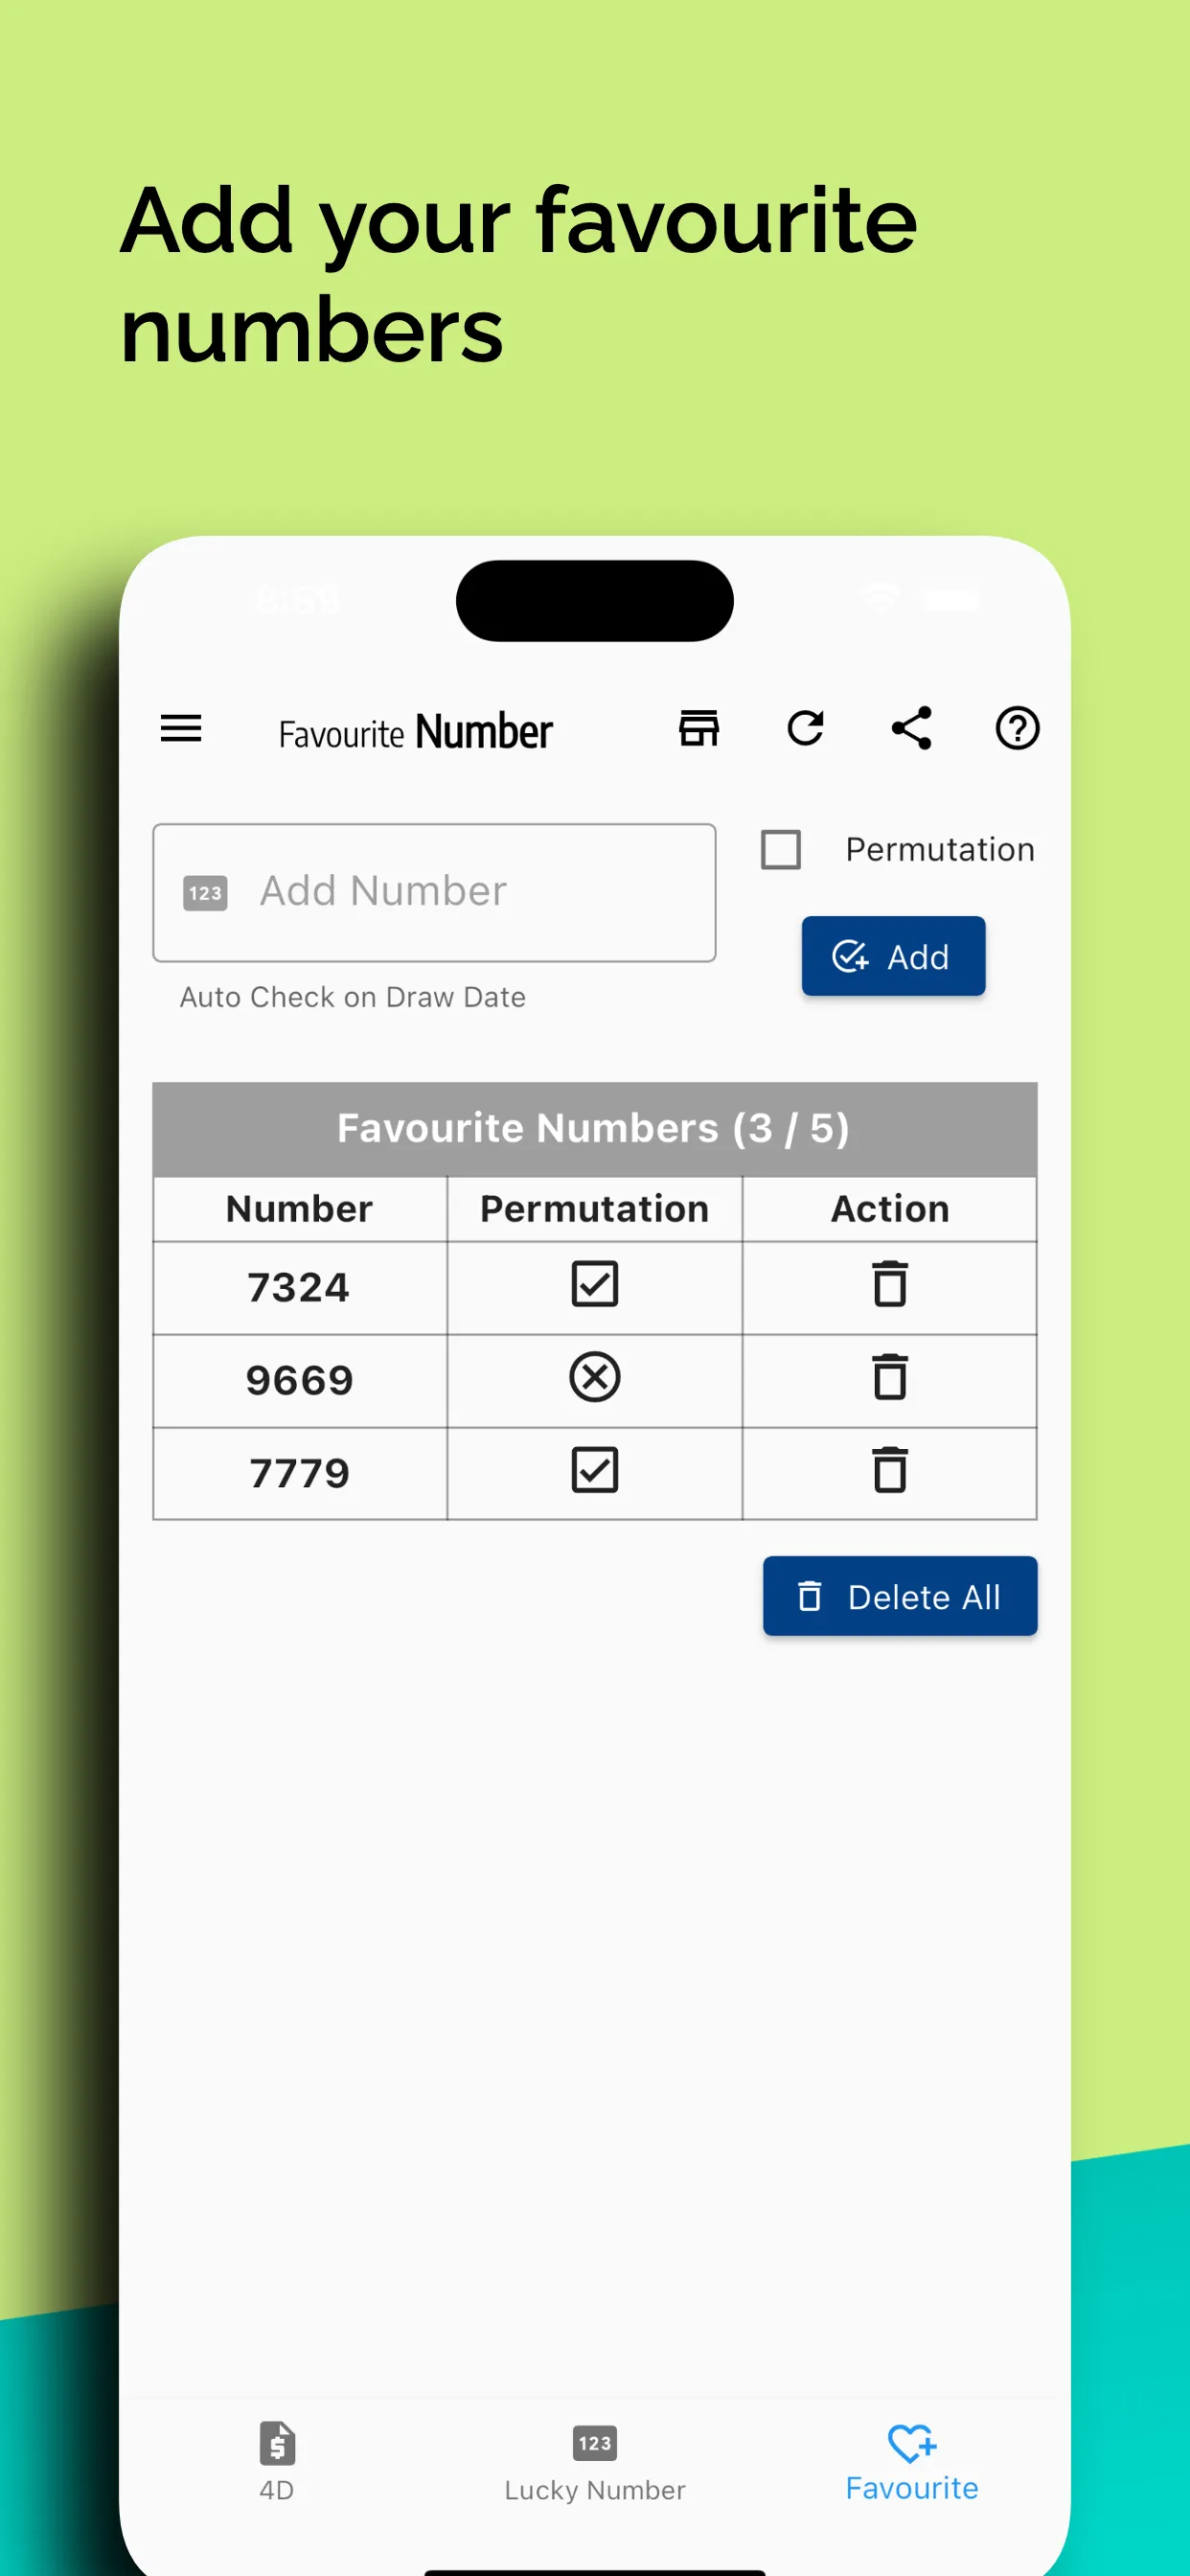Delete favourite number 7324
1190x2576 pixels.
pyautogui.click(x=890, y=1285)
